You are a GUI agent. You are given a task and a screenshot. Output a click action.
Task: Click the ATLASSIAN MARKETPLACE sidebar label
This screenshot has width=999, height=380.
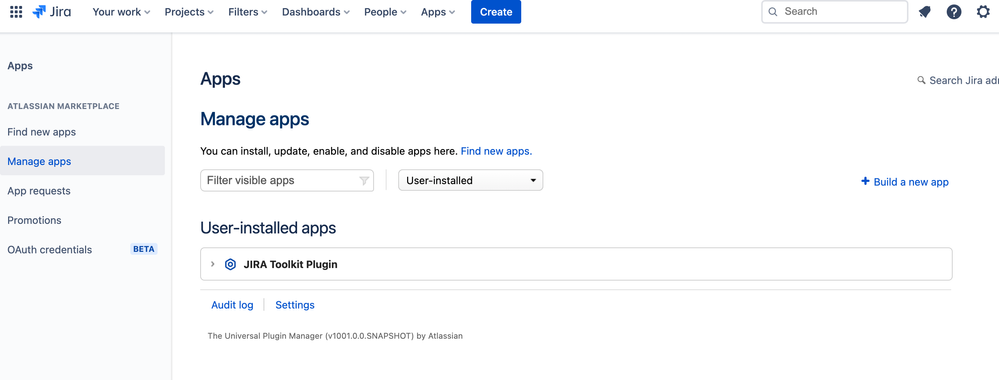point(63,106)
